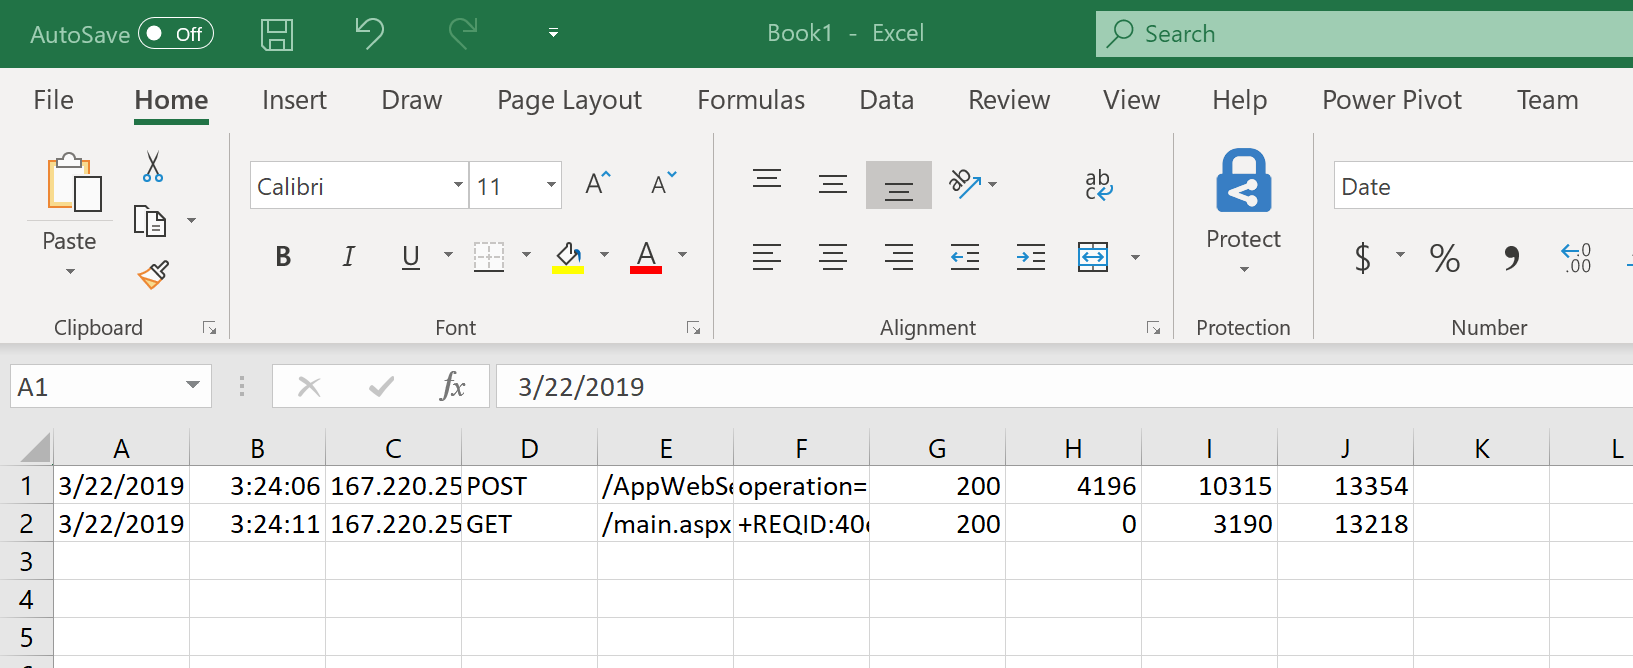Image resolution: width=1633 pixels, height=668 pixels.
Task: Click the Copy icon
Action: [150, 221]
